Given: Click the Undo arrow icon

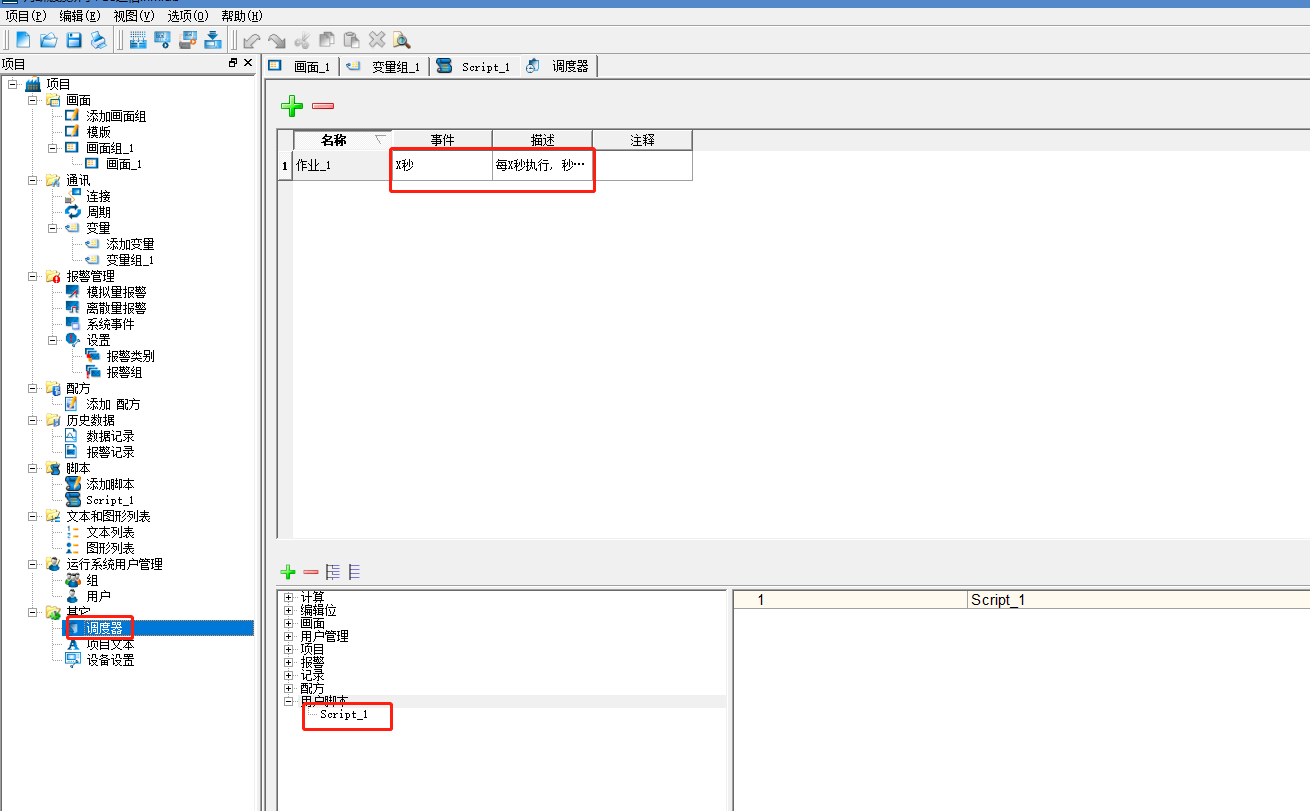Looking at the screenshot, I should (252, 40).
